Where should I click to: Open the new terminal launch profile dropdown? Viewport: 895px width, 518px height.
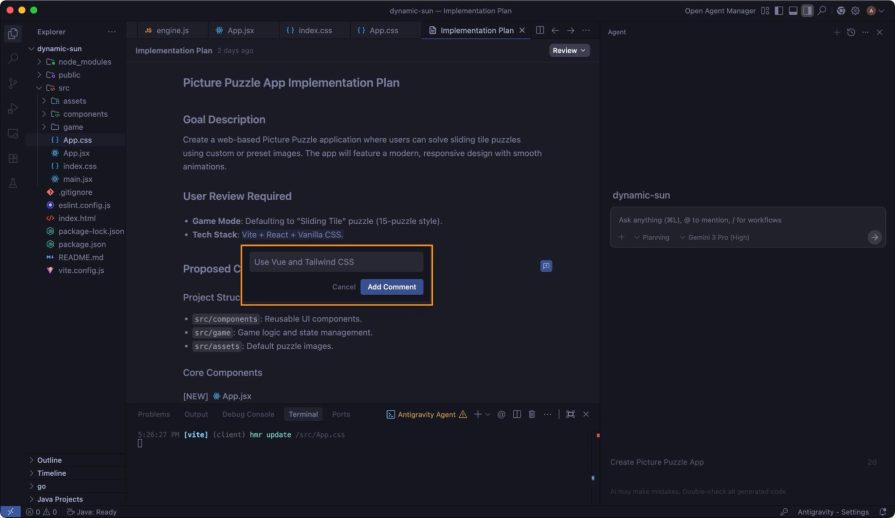[487, 415]
